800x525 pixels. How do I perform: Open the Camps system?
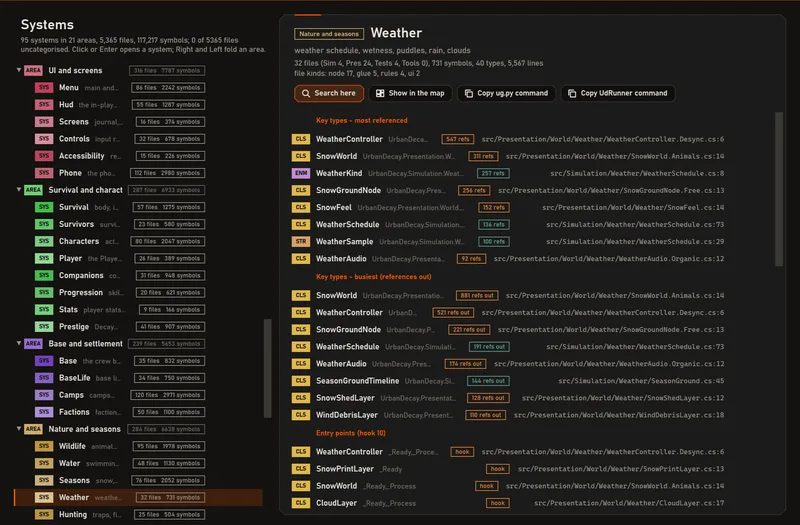tap(138, 395)
